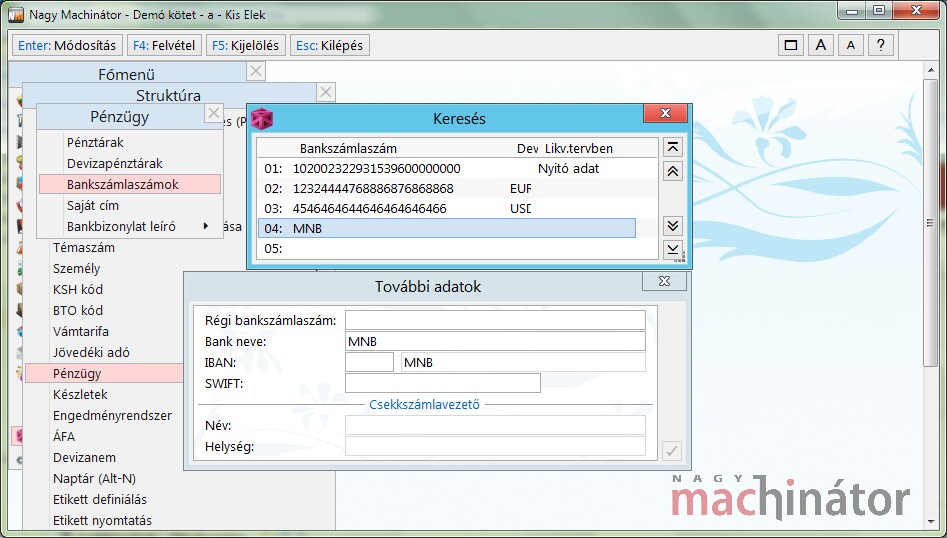Click Likv.tervben column header
This screenshot has height=538, width=947.
pyautogui.click(x=579, y=149)
